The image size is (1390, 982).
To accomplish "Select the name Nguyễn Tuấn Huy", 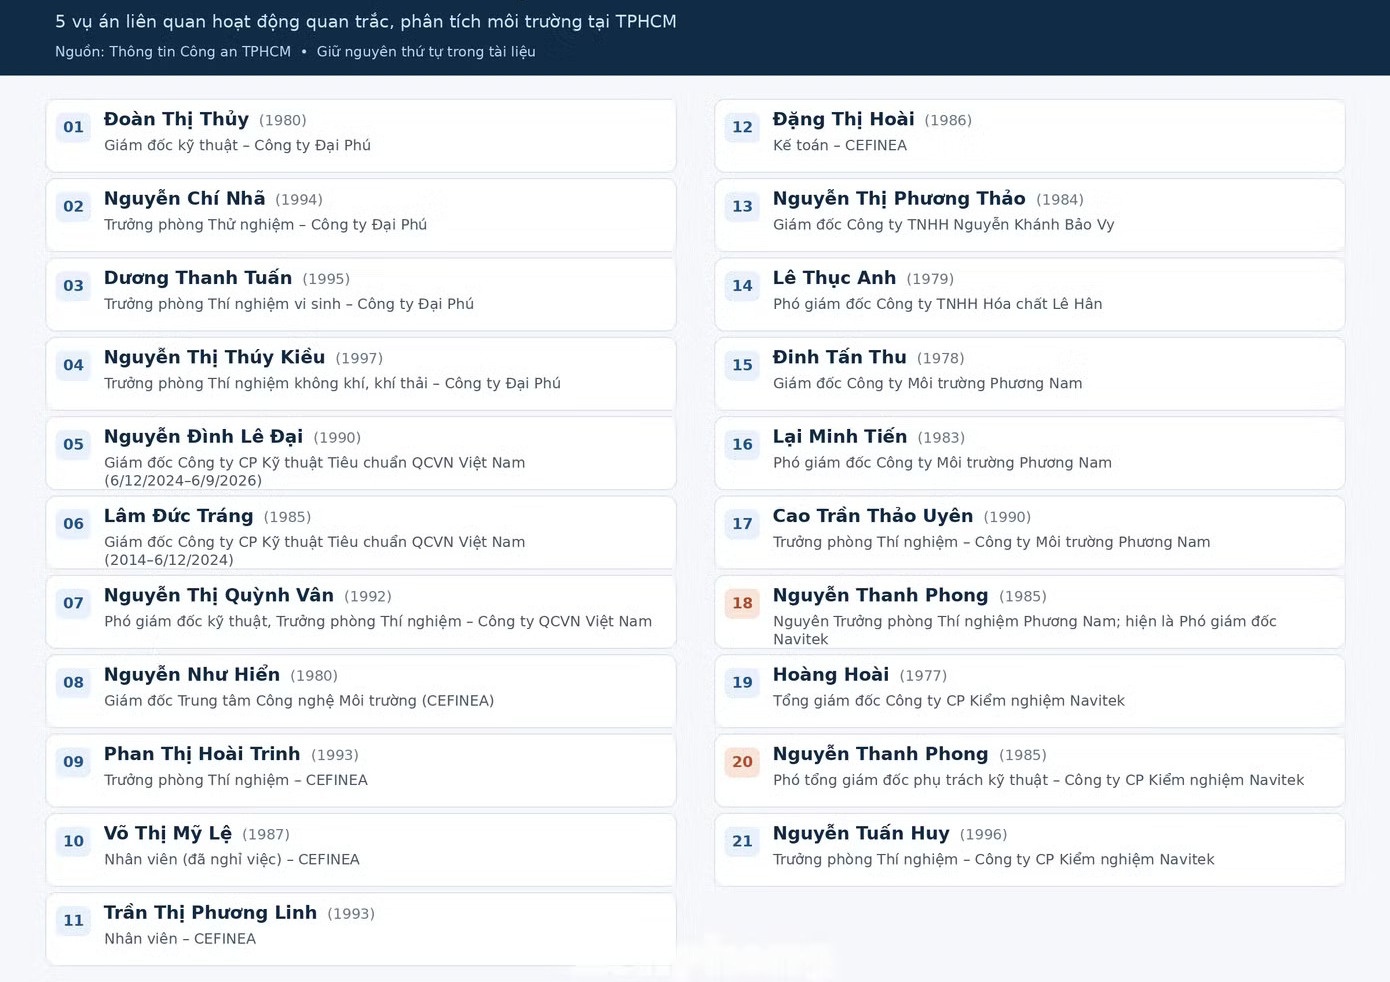I will [x=861, y=833].
